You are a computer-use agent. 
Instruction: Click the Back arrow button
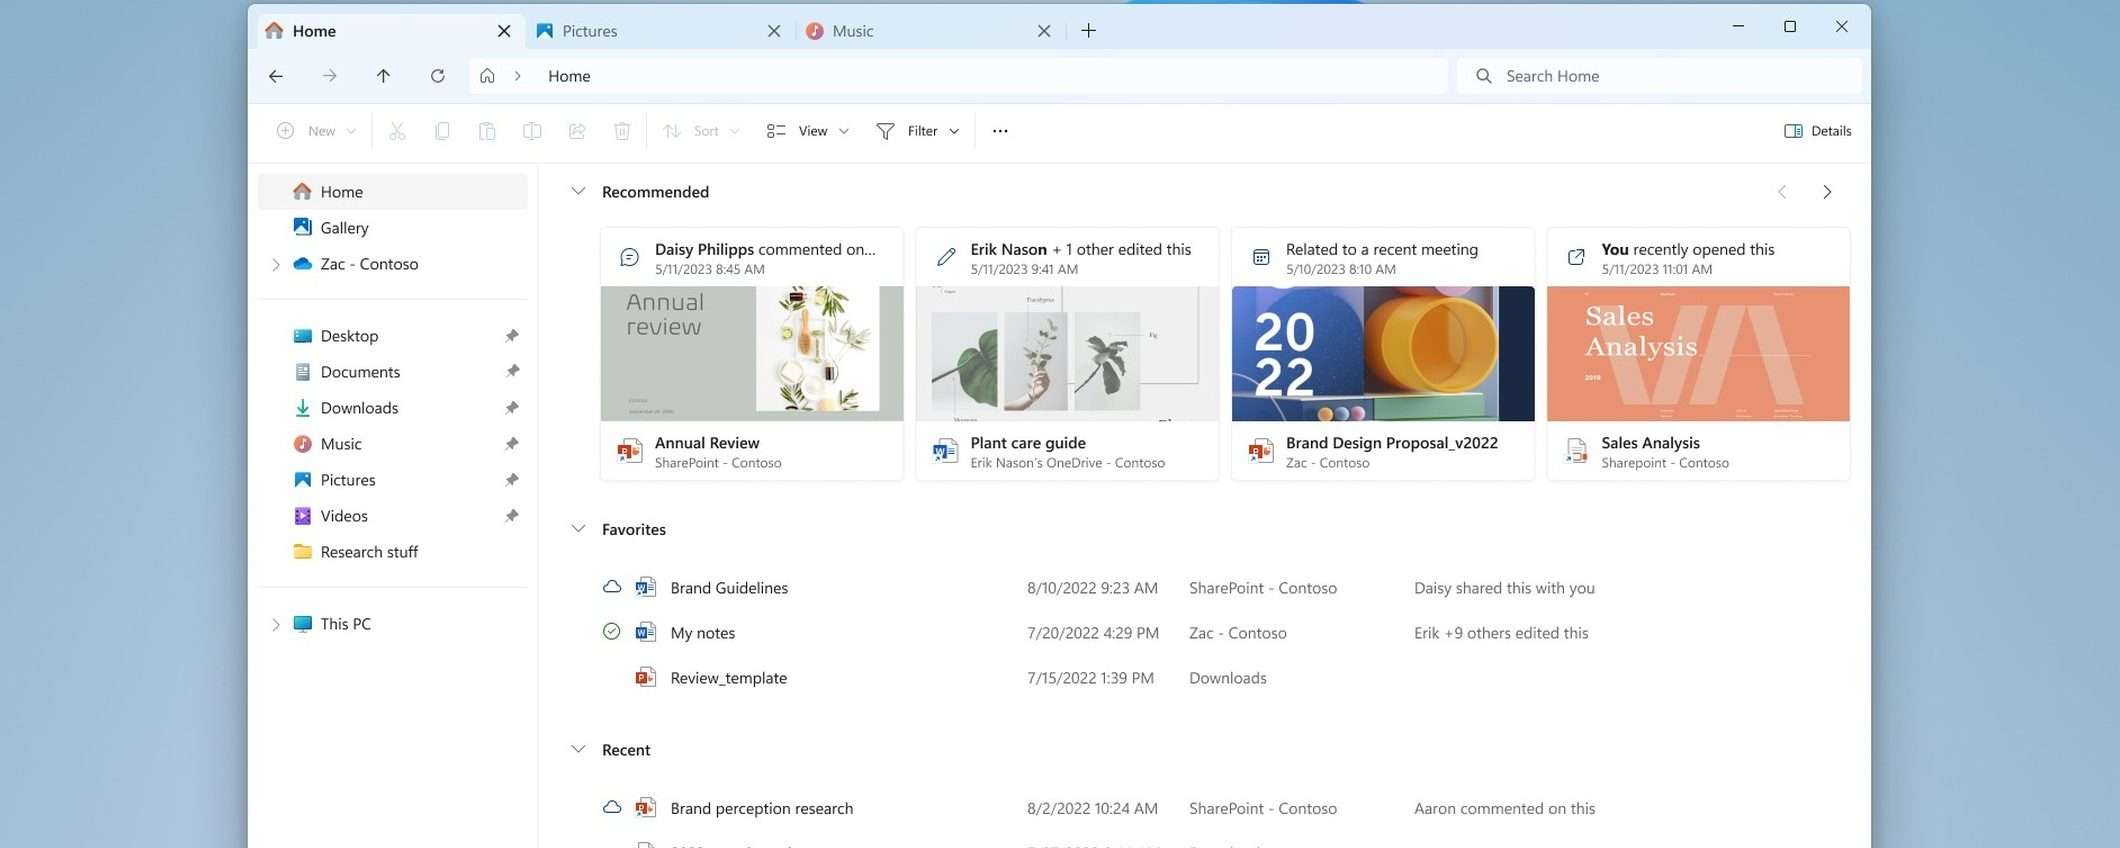click(276, 76)
